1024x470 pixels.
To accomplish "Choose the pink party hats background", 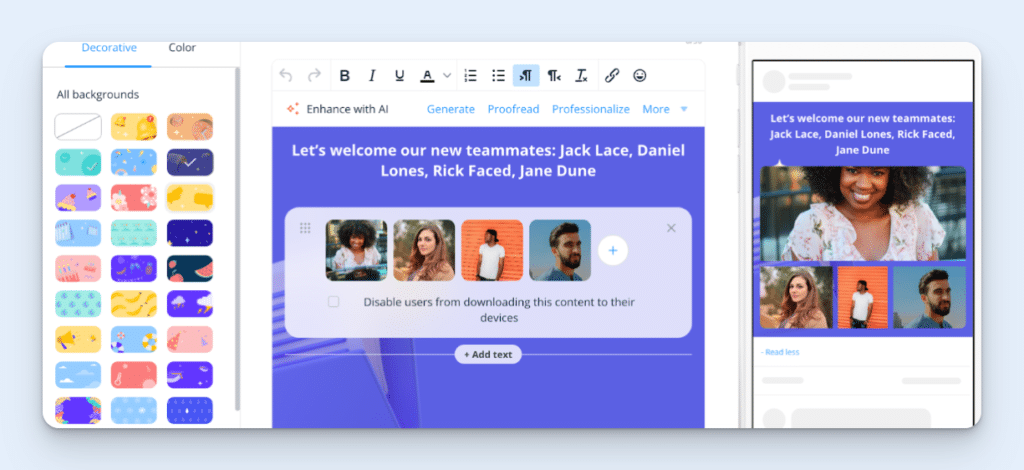I will [190, 339].
